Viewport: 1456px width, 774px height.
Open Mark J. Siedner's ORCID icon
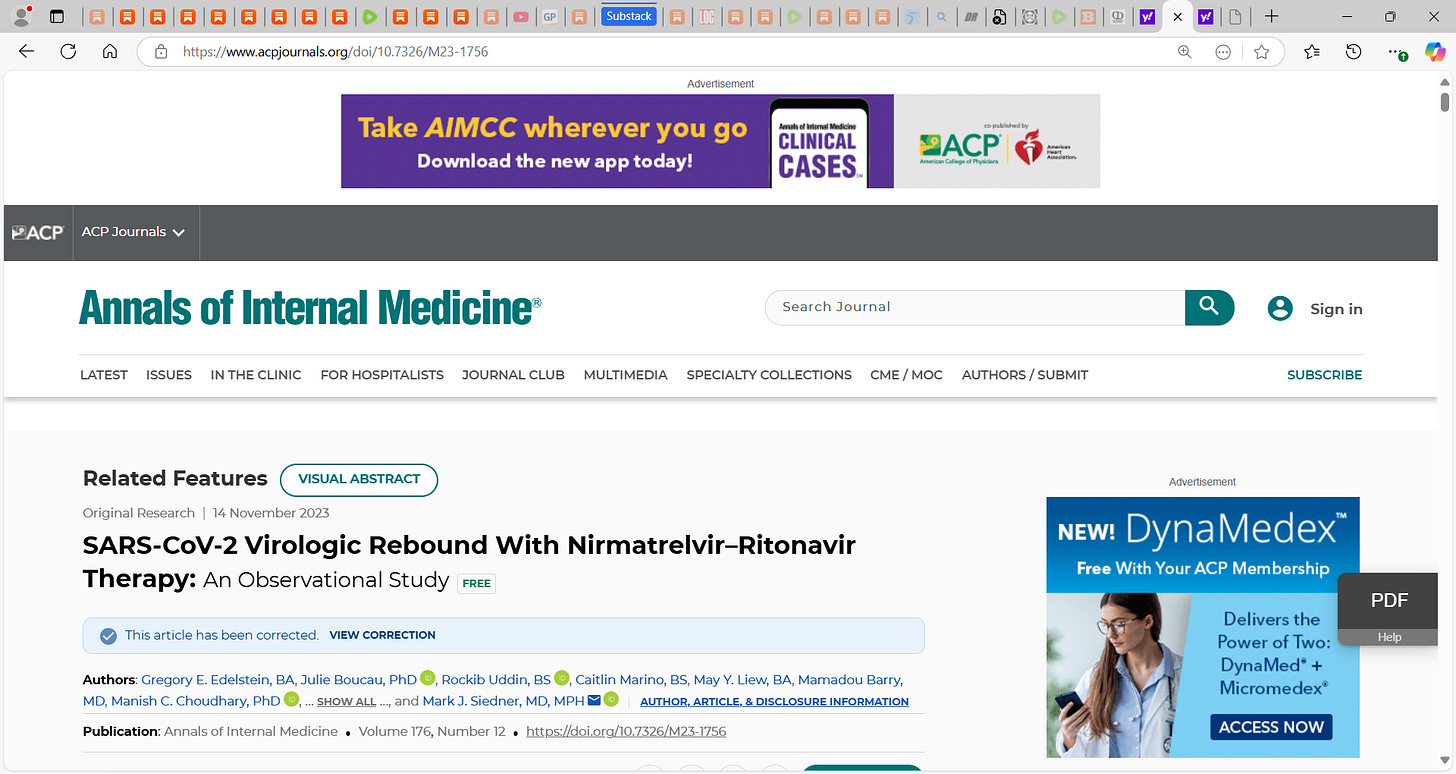pyautogui.click(x=611, y=699)
